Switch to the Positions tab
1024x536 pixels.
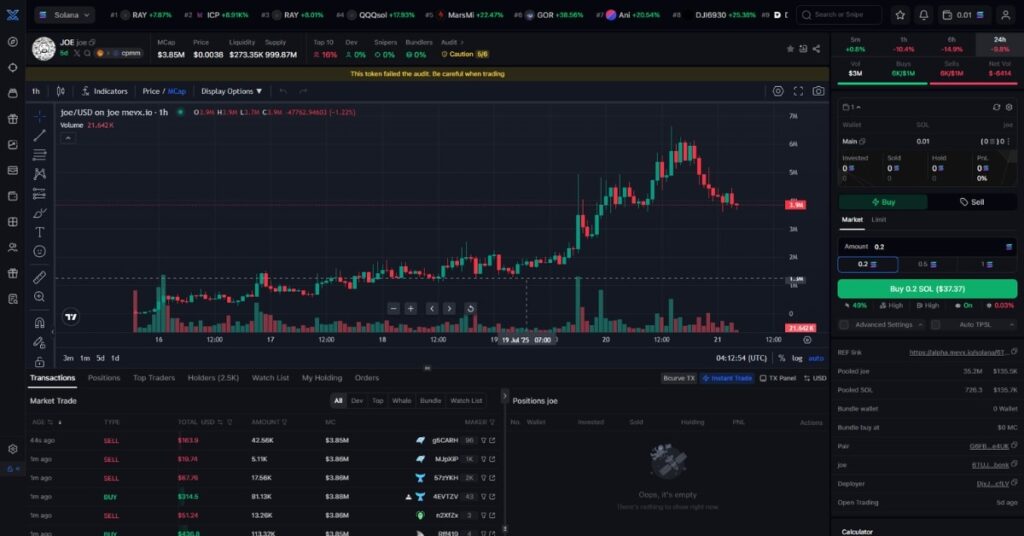tap(104, 378)
